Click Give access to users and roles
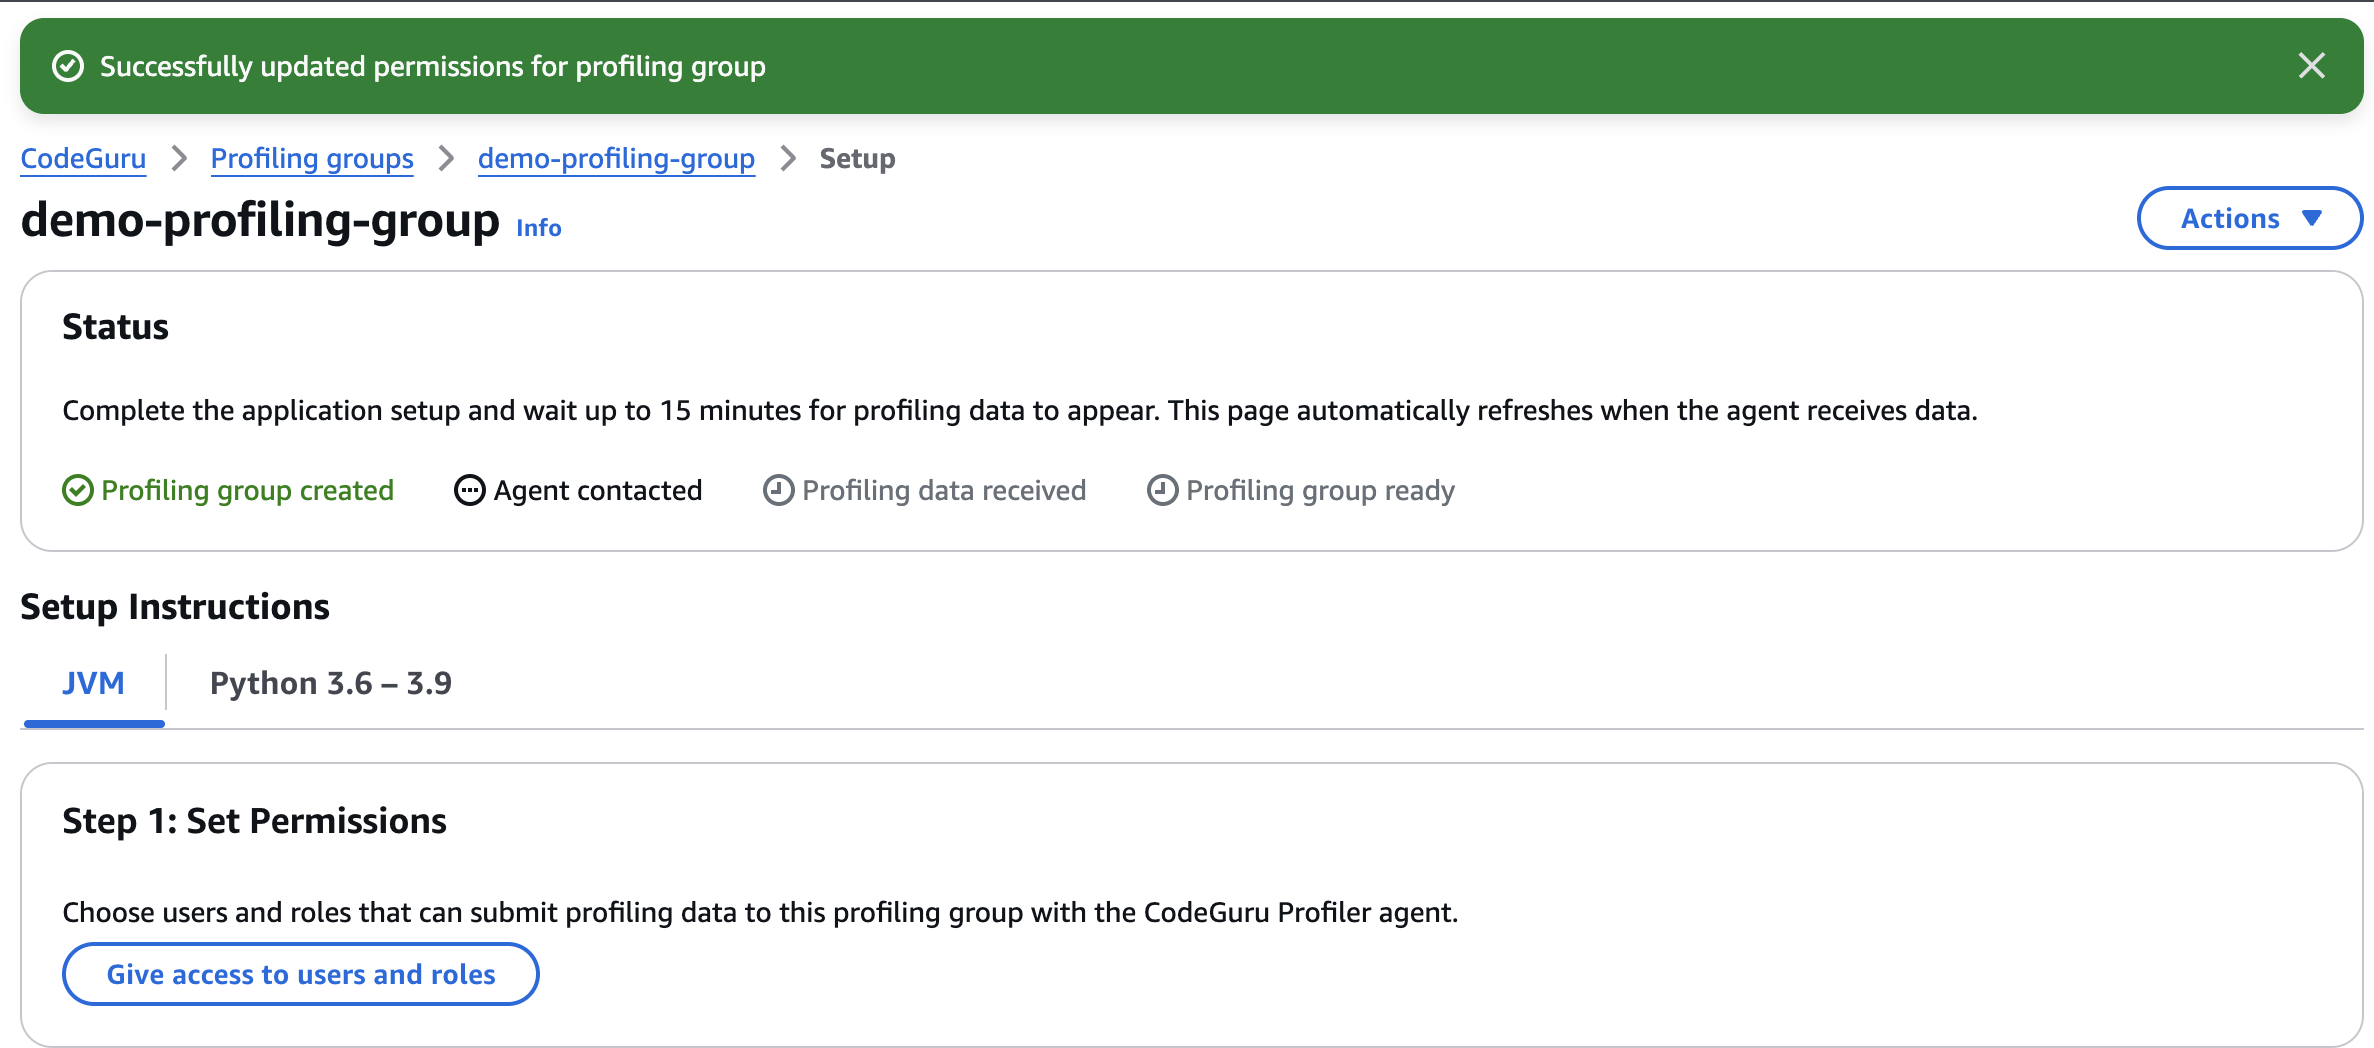The width and height of the screenshot is (2374, 1048). pos(301,974)
